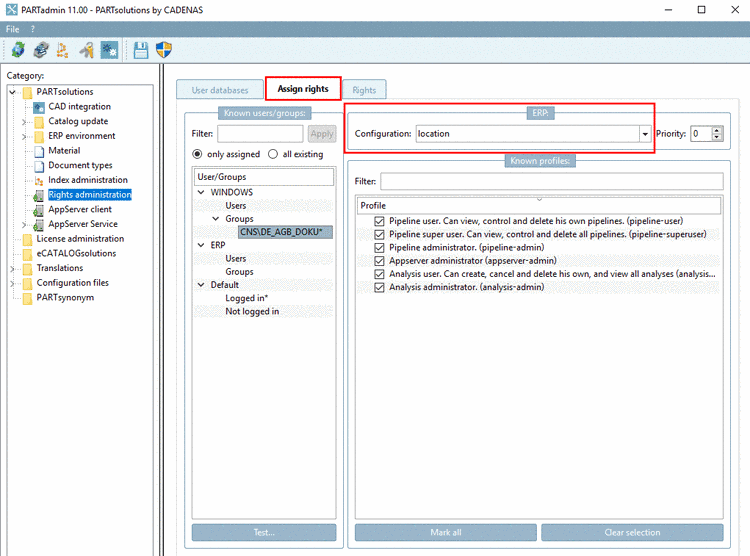Viewport: 750px width, 556px height.
Task: Click the Known profiles Filter field
Action: [552, 181]
